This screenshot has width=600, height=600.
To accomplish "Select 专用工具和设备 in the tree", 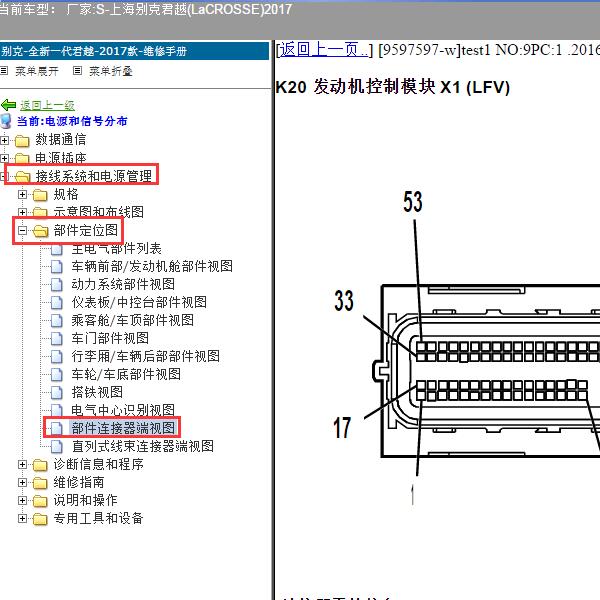I will (98, 518).
